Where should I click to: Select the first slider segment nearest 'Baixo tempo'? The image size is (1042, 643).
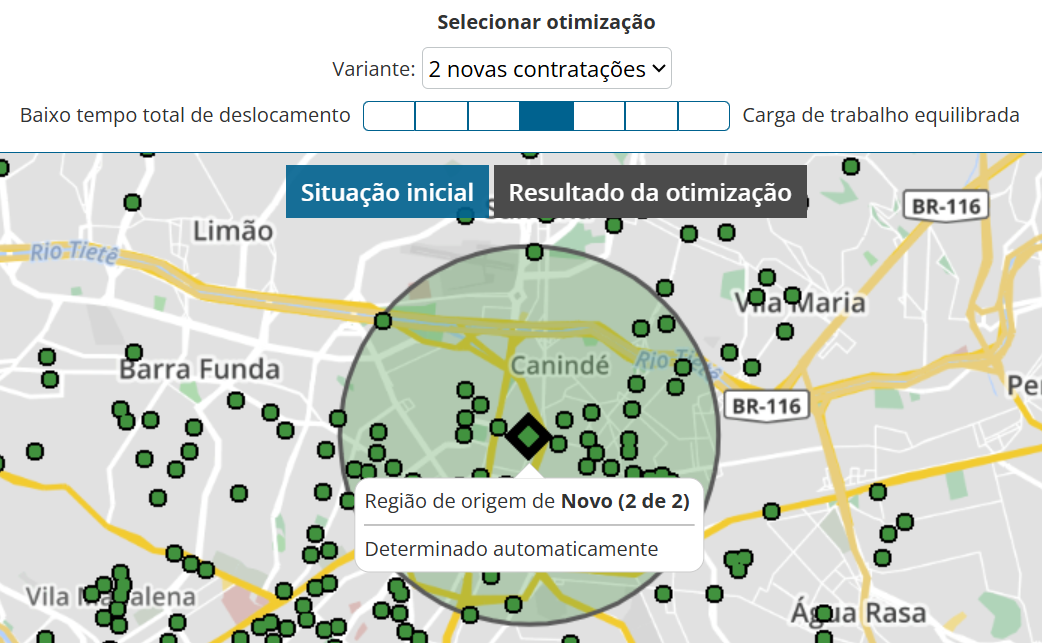(389, 116)
